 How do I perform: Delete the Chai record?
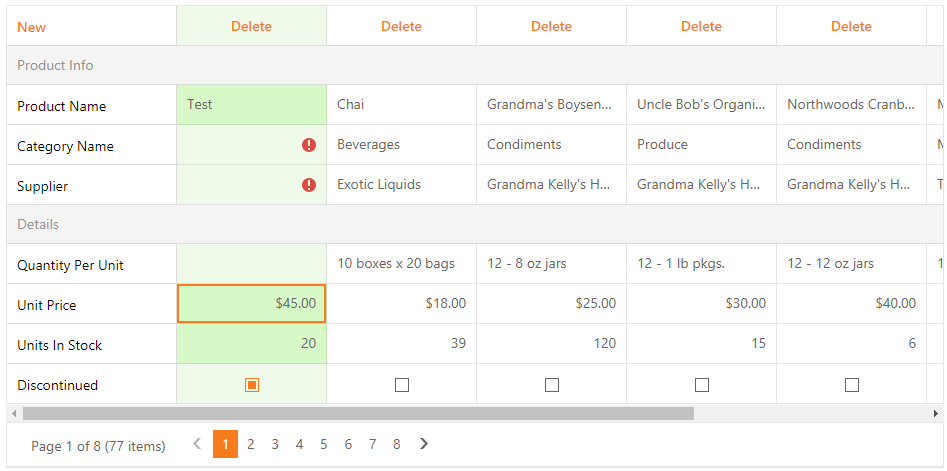[x=402, y=26]
